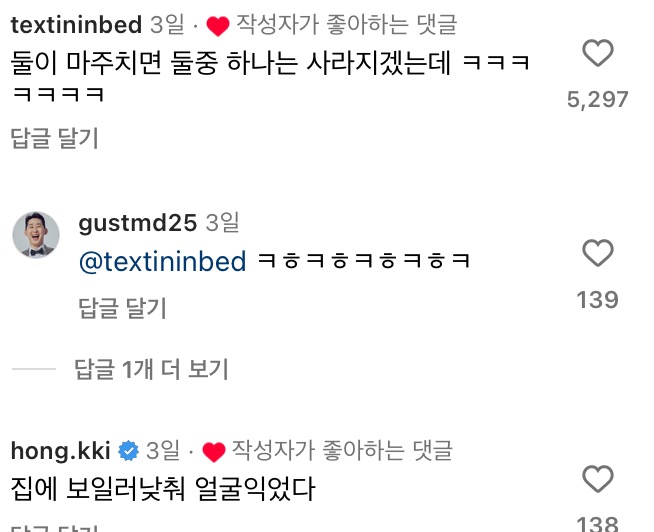Tap gustmd25's profile picture
This screenshot has height=532, width=654.
pos(36,236)
